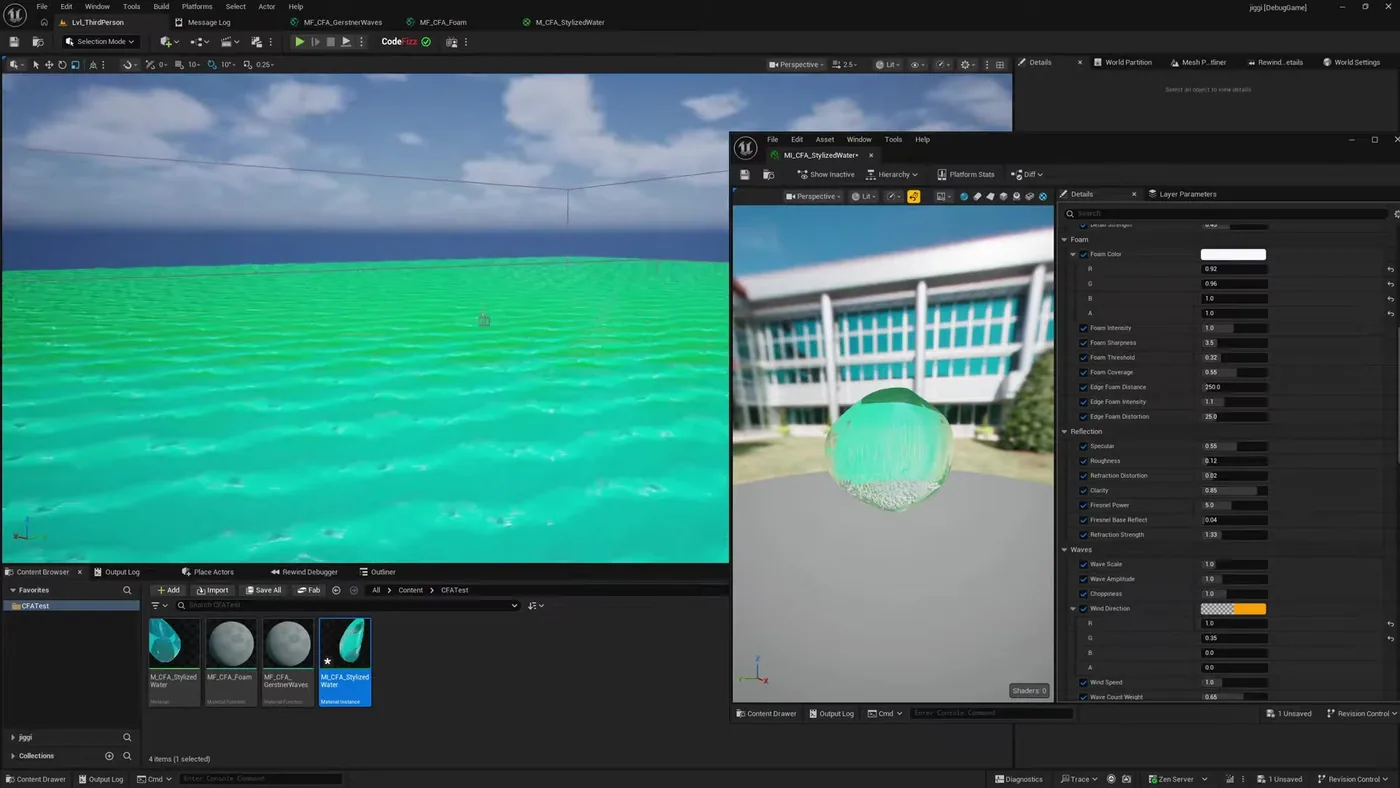
Task: Toggle the Foam Threshold checkbox
Action: point(1083,358)
